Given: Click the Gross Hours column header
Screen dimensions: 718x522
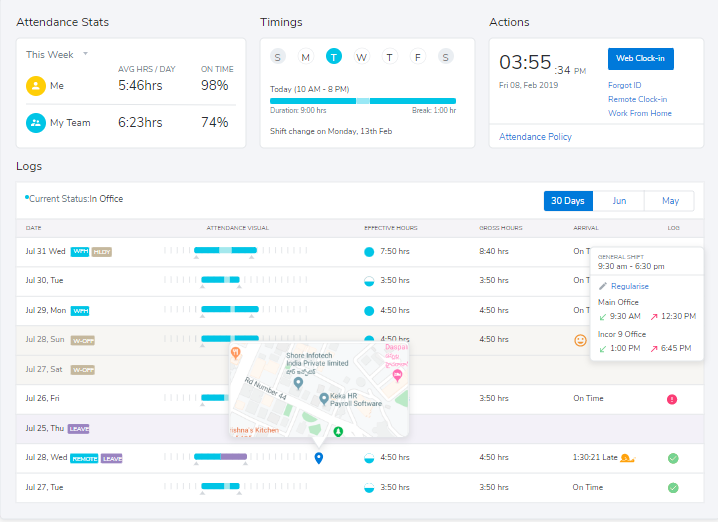Looking at the screenshot, I should (500, 228).
